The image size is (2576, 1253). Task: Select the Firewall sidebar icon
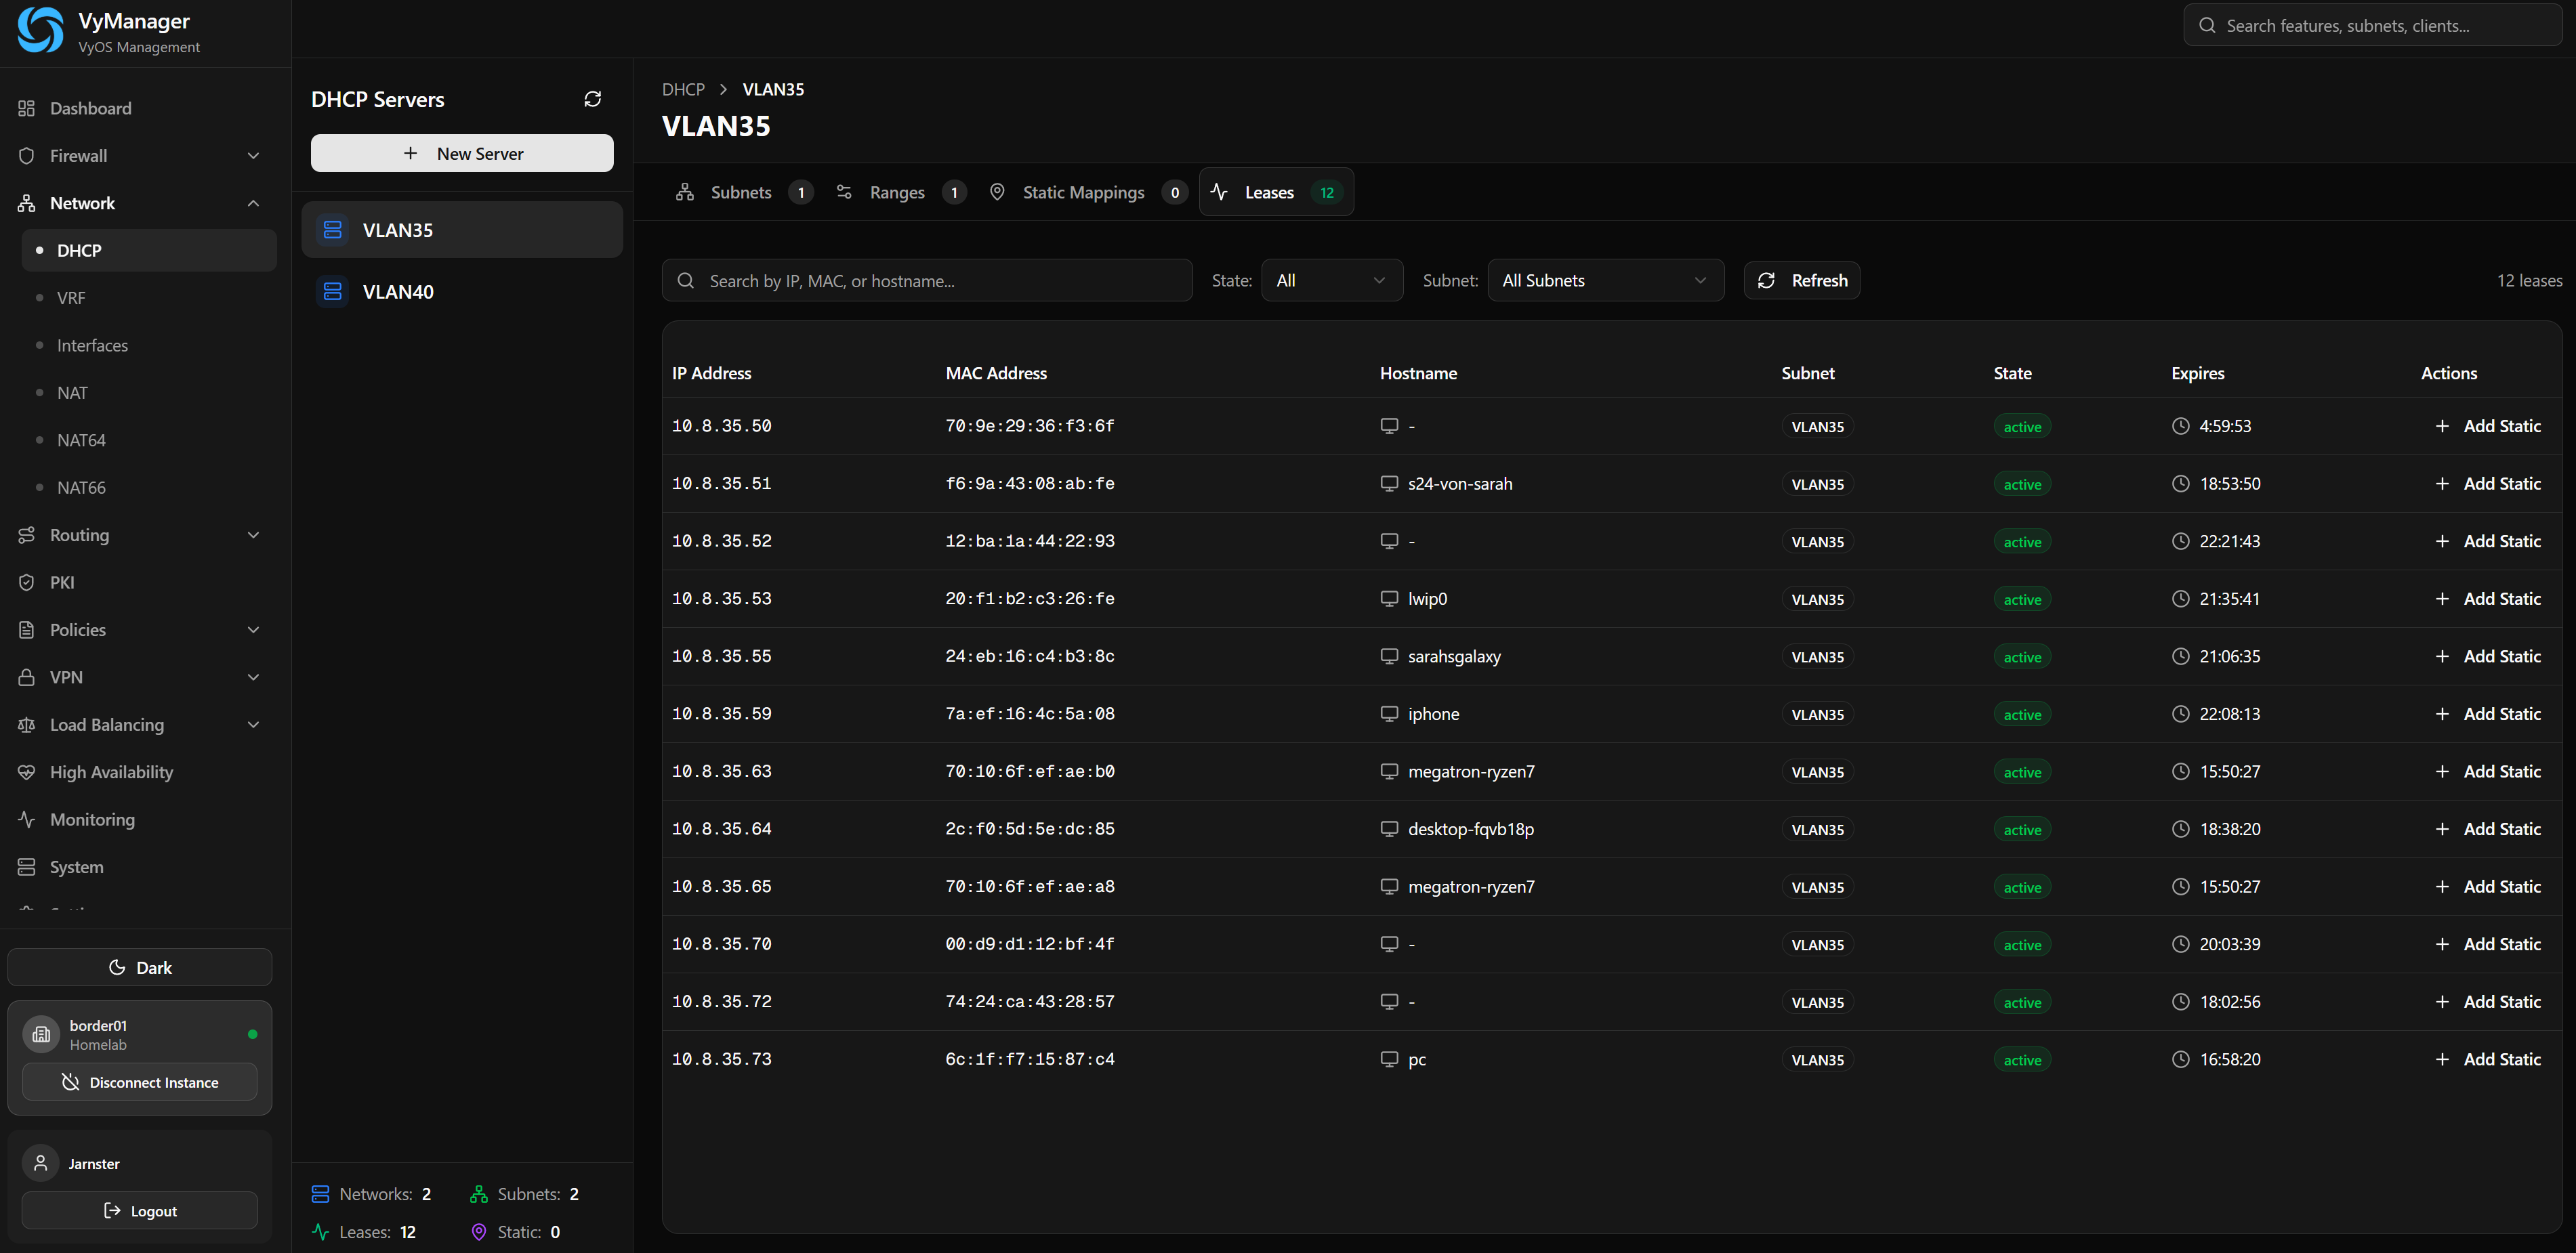tap(26, 155)
